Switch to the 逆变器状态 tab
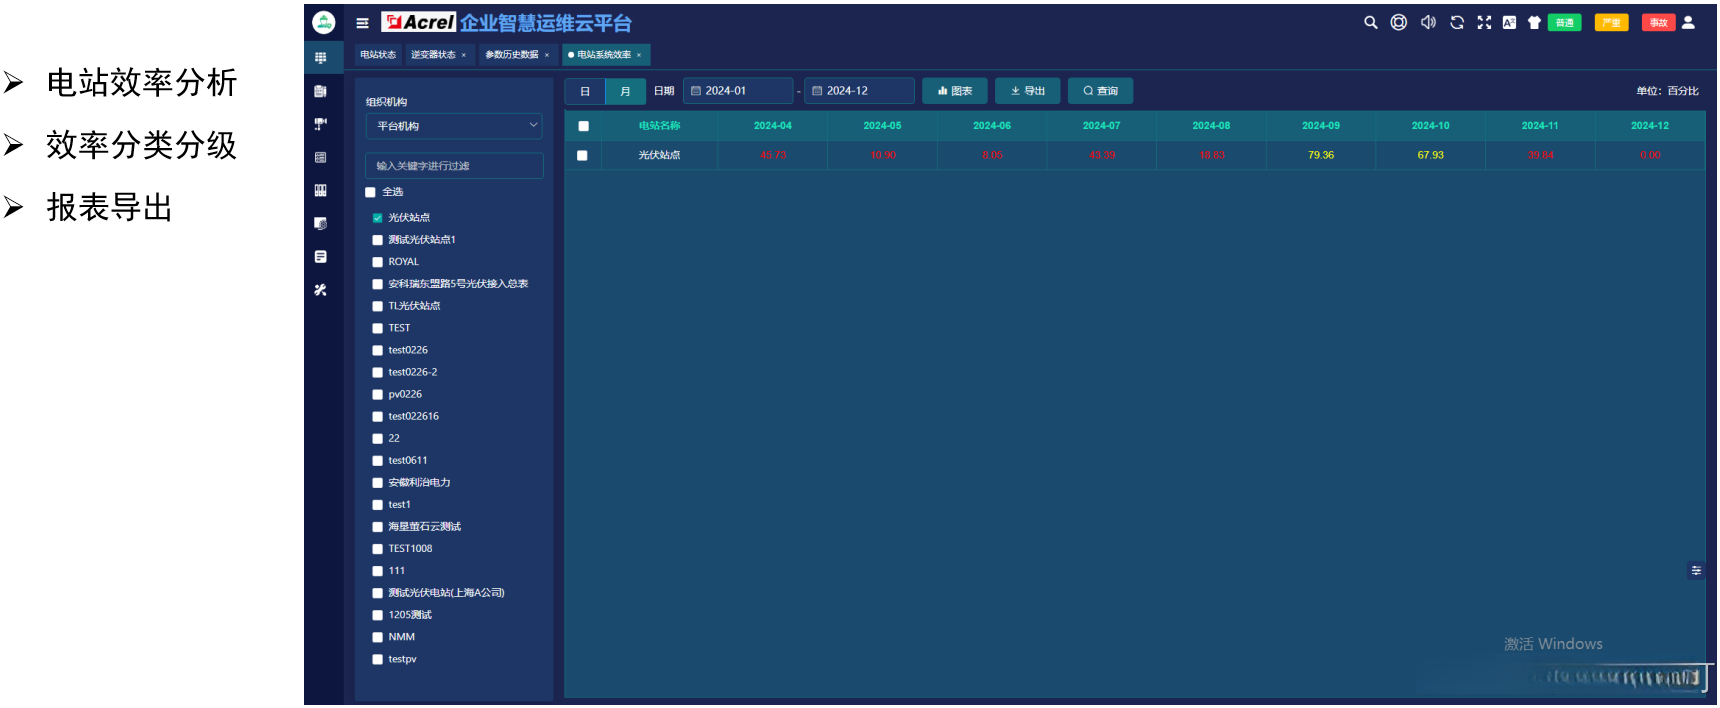Viewport: 1720px width, 708px height. point(433,55)
